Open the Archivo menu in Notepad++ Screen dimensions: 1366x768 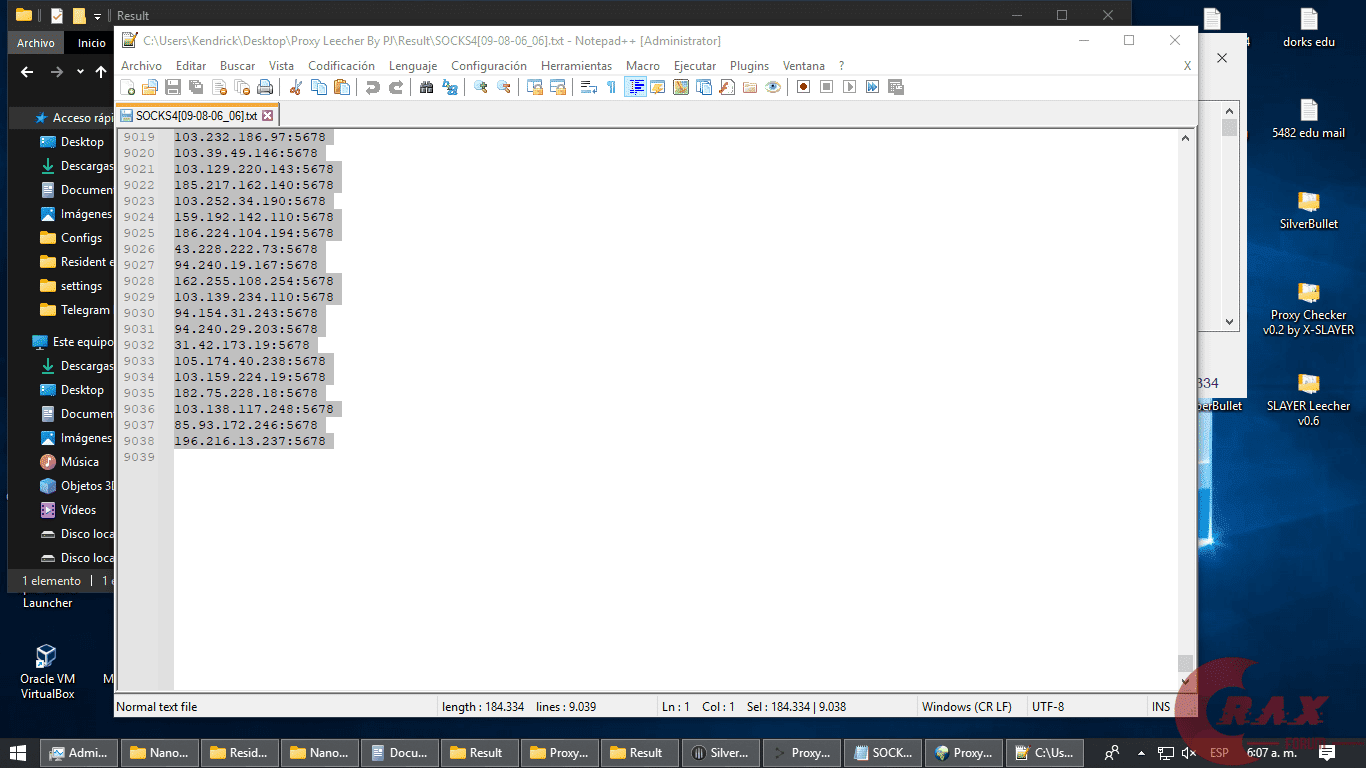point(141,66)
